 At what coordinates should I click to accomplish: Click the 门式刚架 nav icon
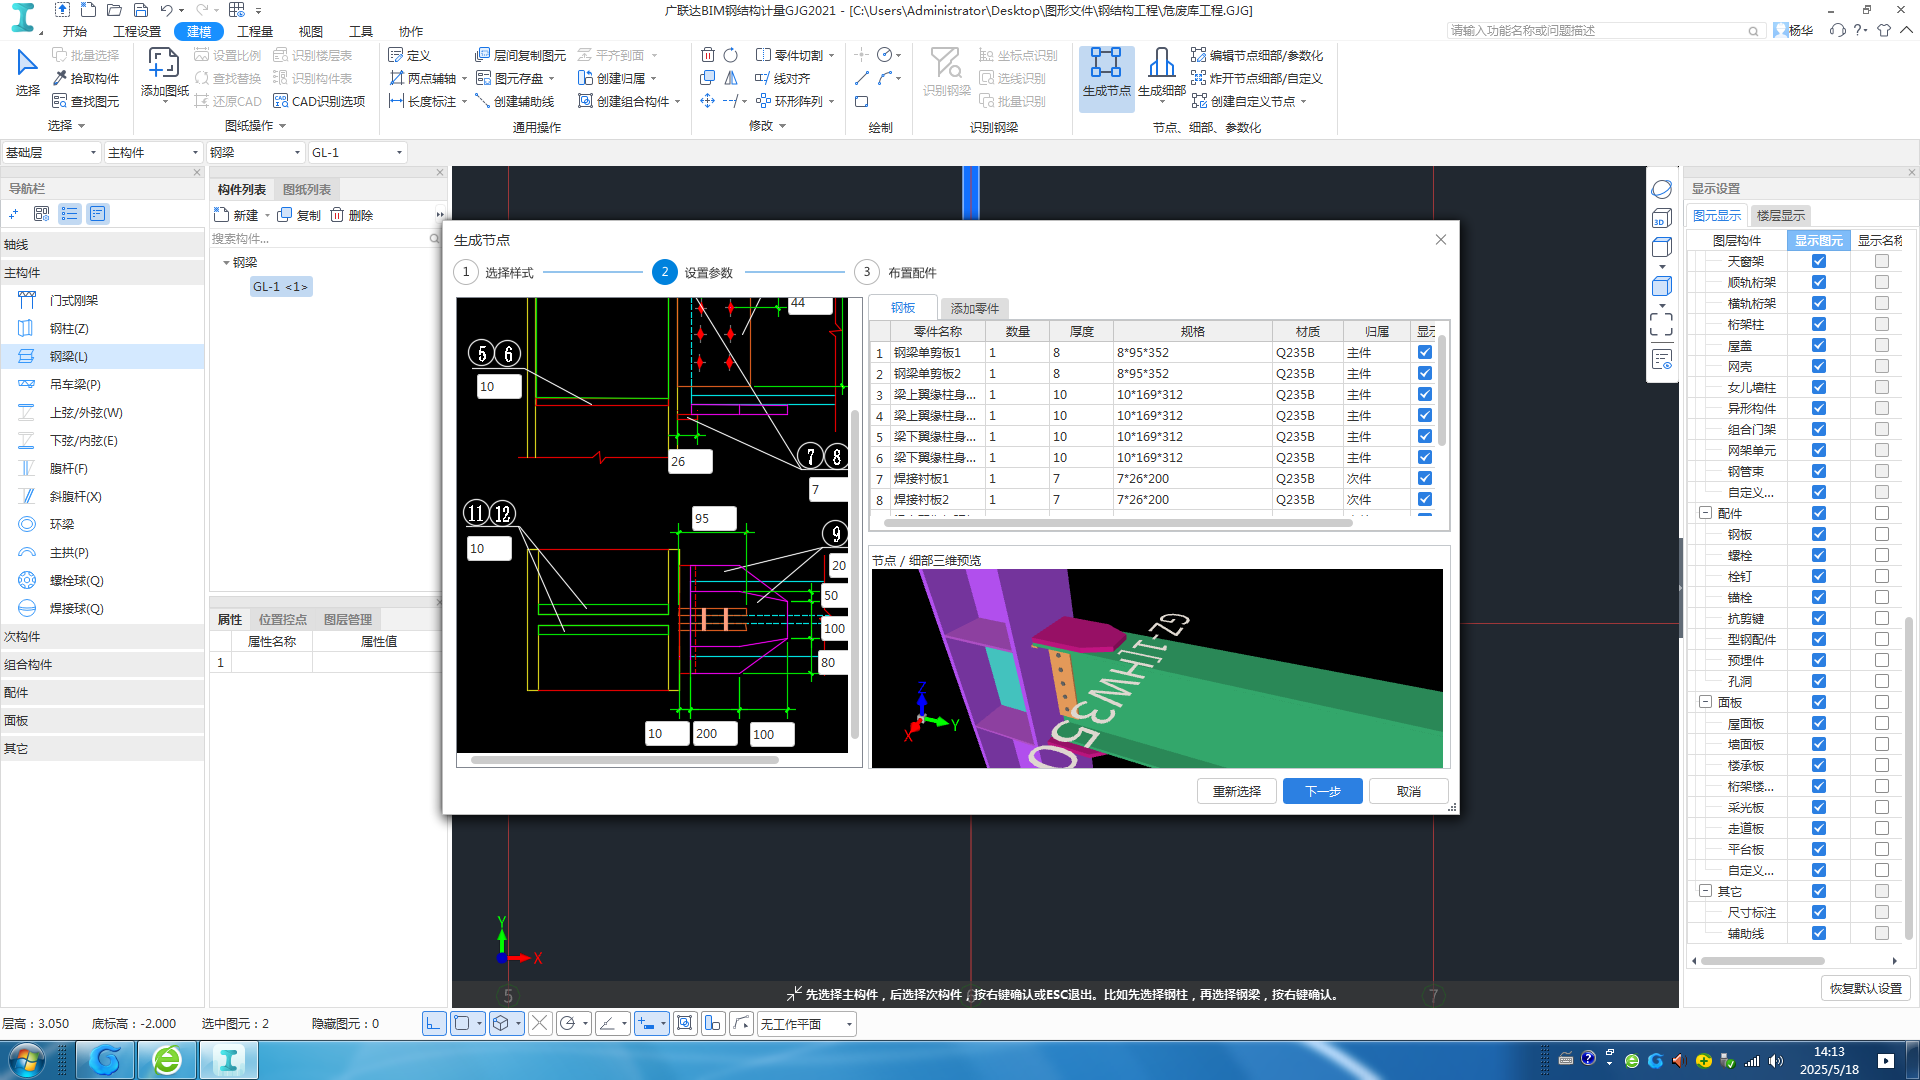[27, 300]
